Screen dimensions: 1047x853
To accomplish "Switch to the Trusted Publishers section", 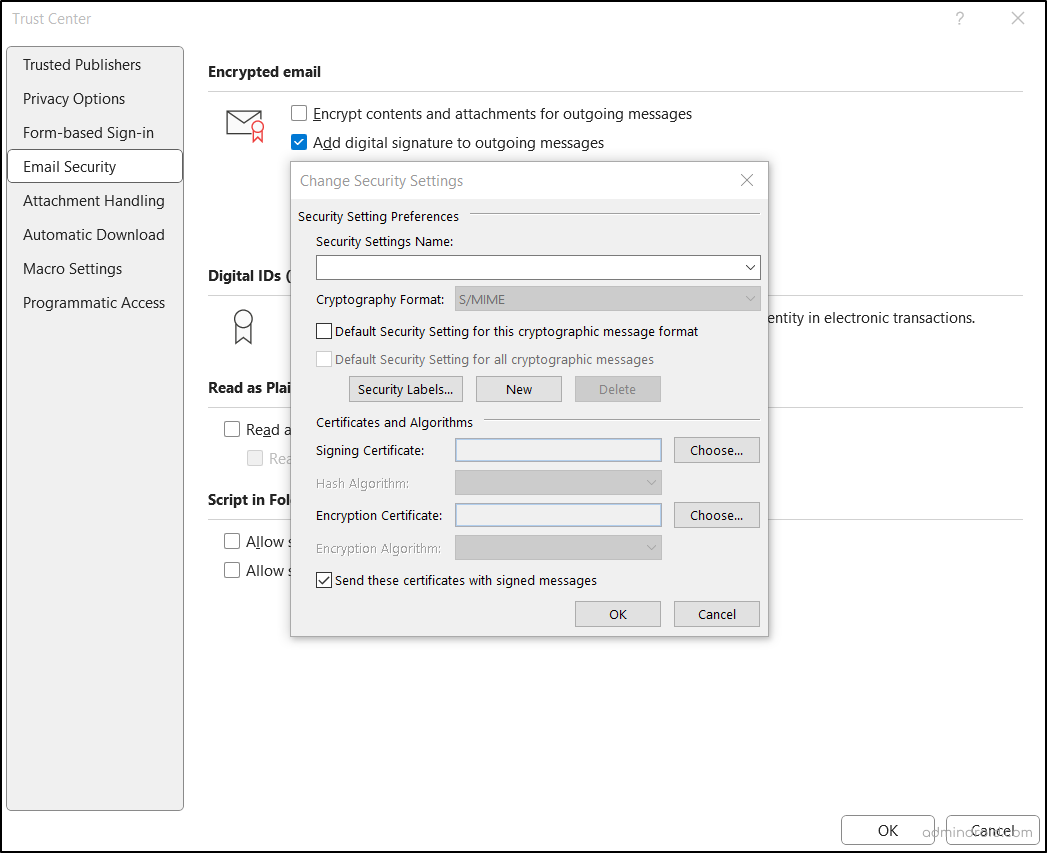I will (x=81, y=64).
